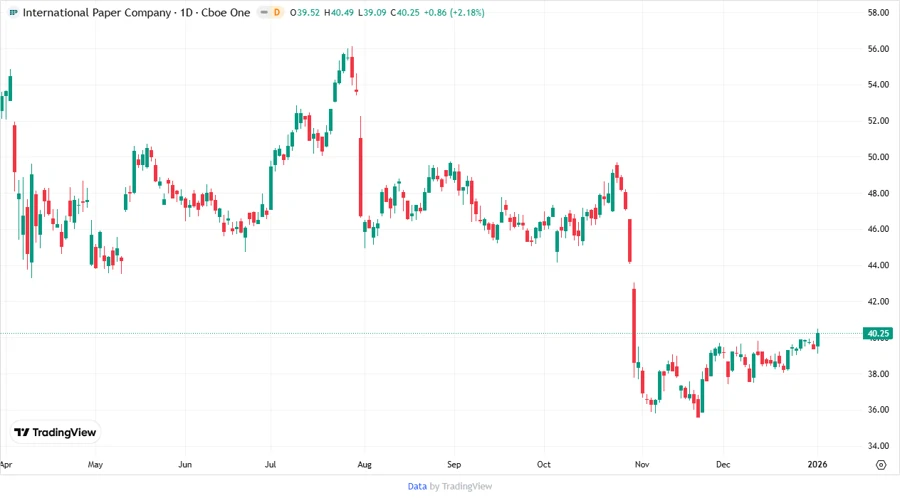Screen dimensions: 900x498
Task: Click the 46.00 price axis label
Action: click(878, 229)
